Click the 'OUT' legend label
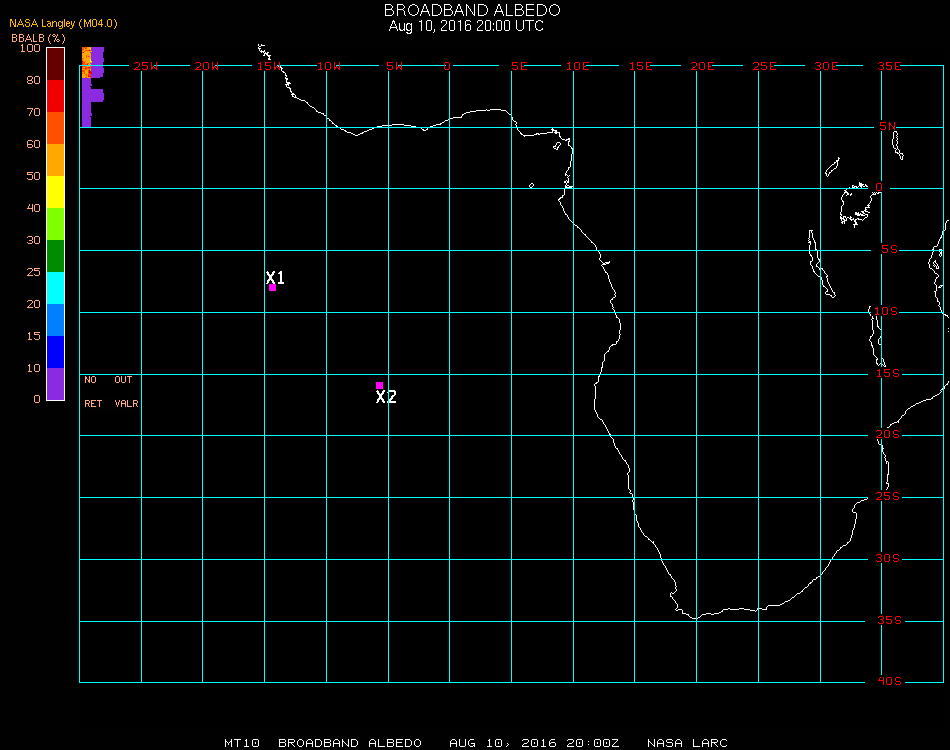950x750 pixels. (x=123, y=380)
